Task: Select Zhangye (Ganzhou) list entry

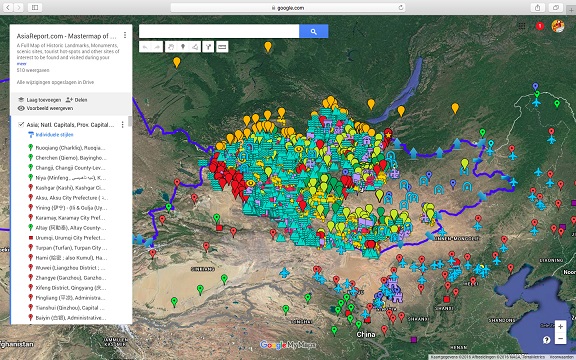Action: tap(70, 278)
